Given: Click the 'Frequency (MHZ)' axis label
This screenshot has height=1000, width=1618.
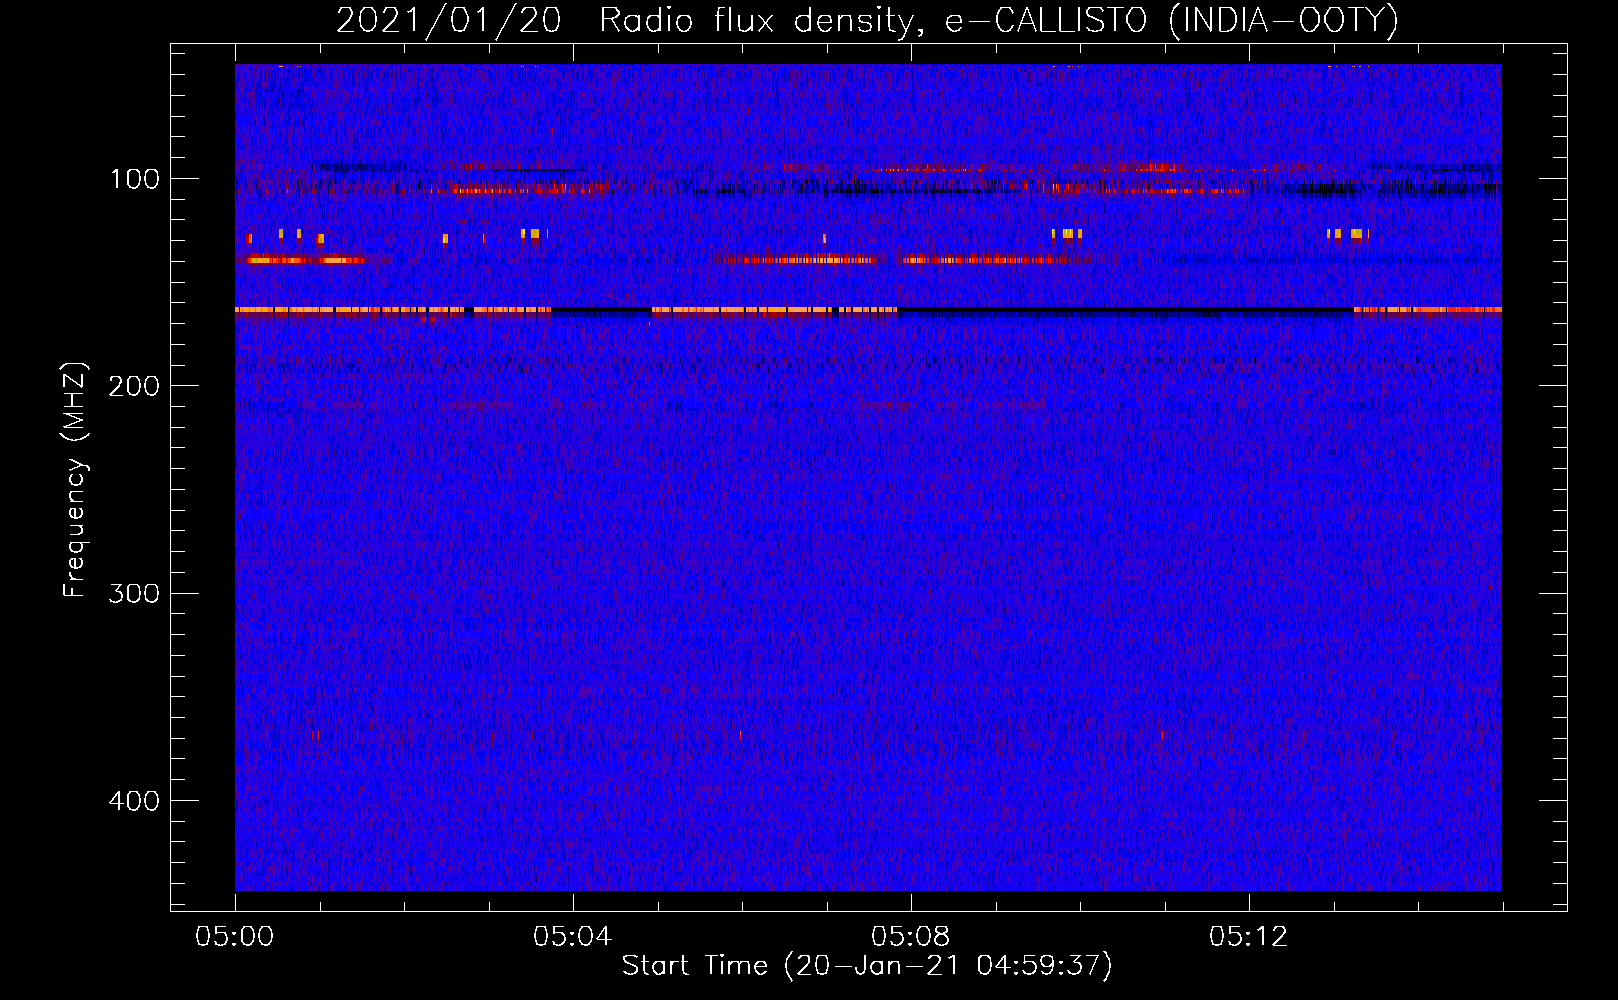Looking at the screenshot, I should (75, 480).
